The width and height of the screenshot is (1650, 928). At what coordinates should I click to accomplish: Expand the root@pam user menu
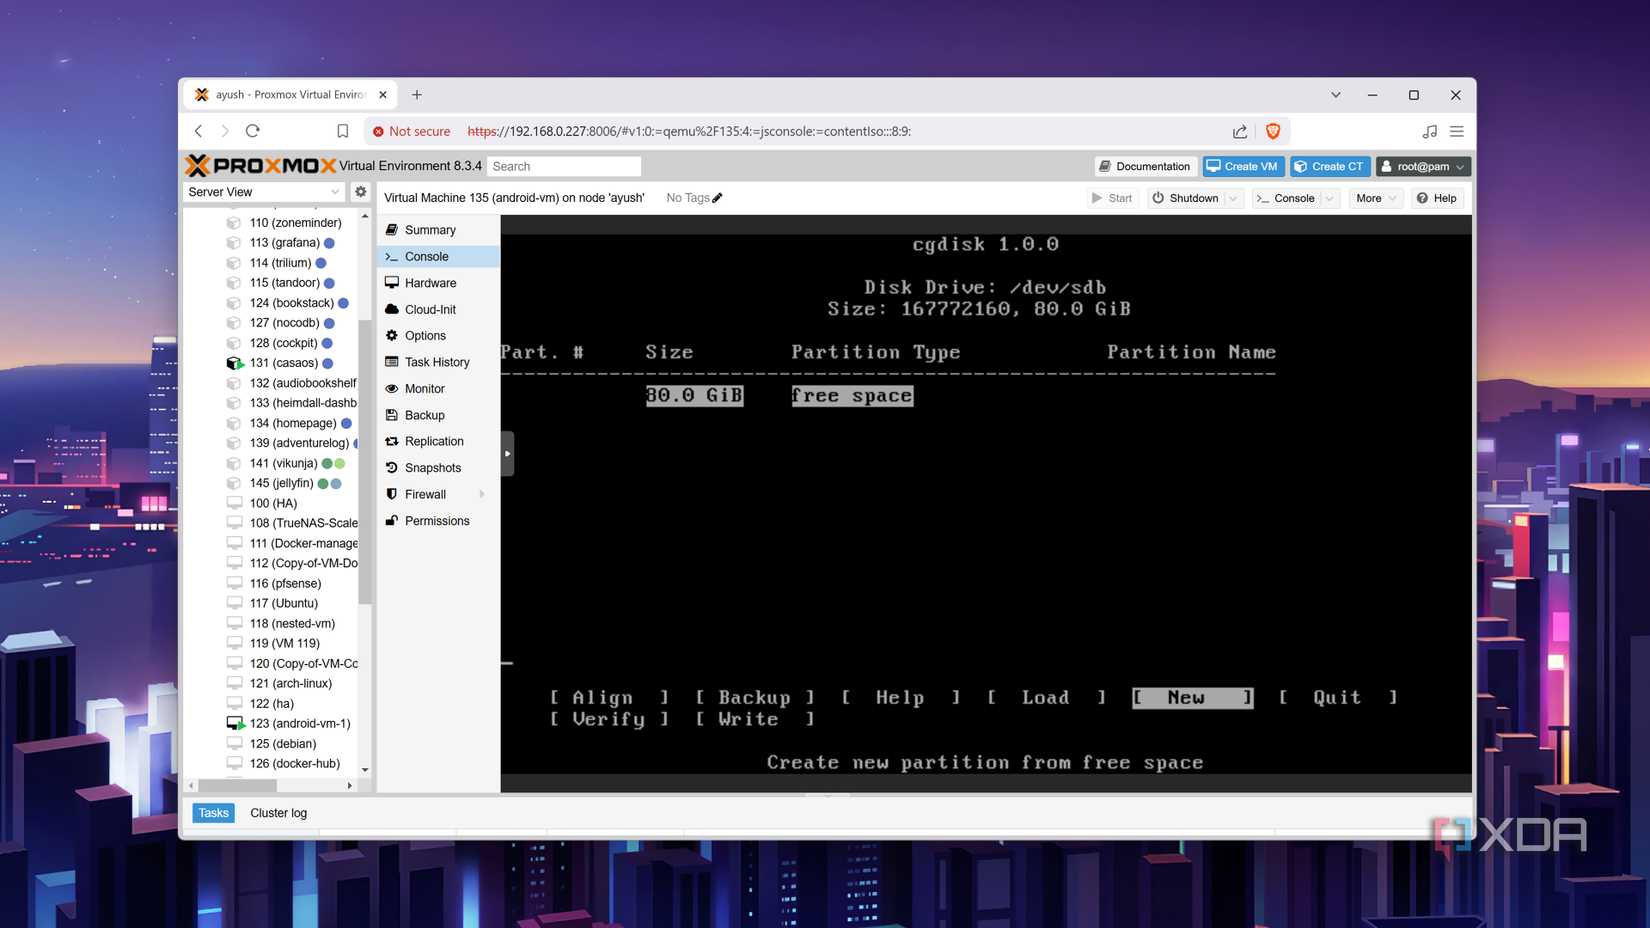coord(1422,166)
